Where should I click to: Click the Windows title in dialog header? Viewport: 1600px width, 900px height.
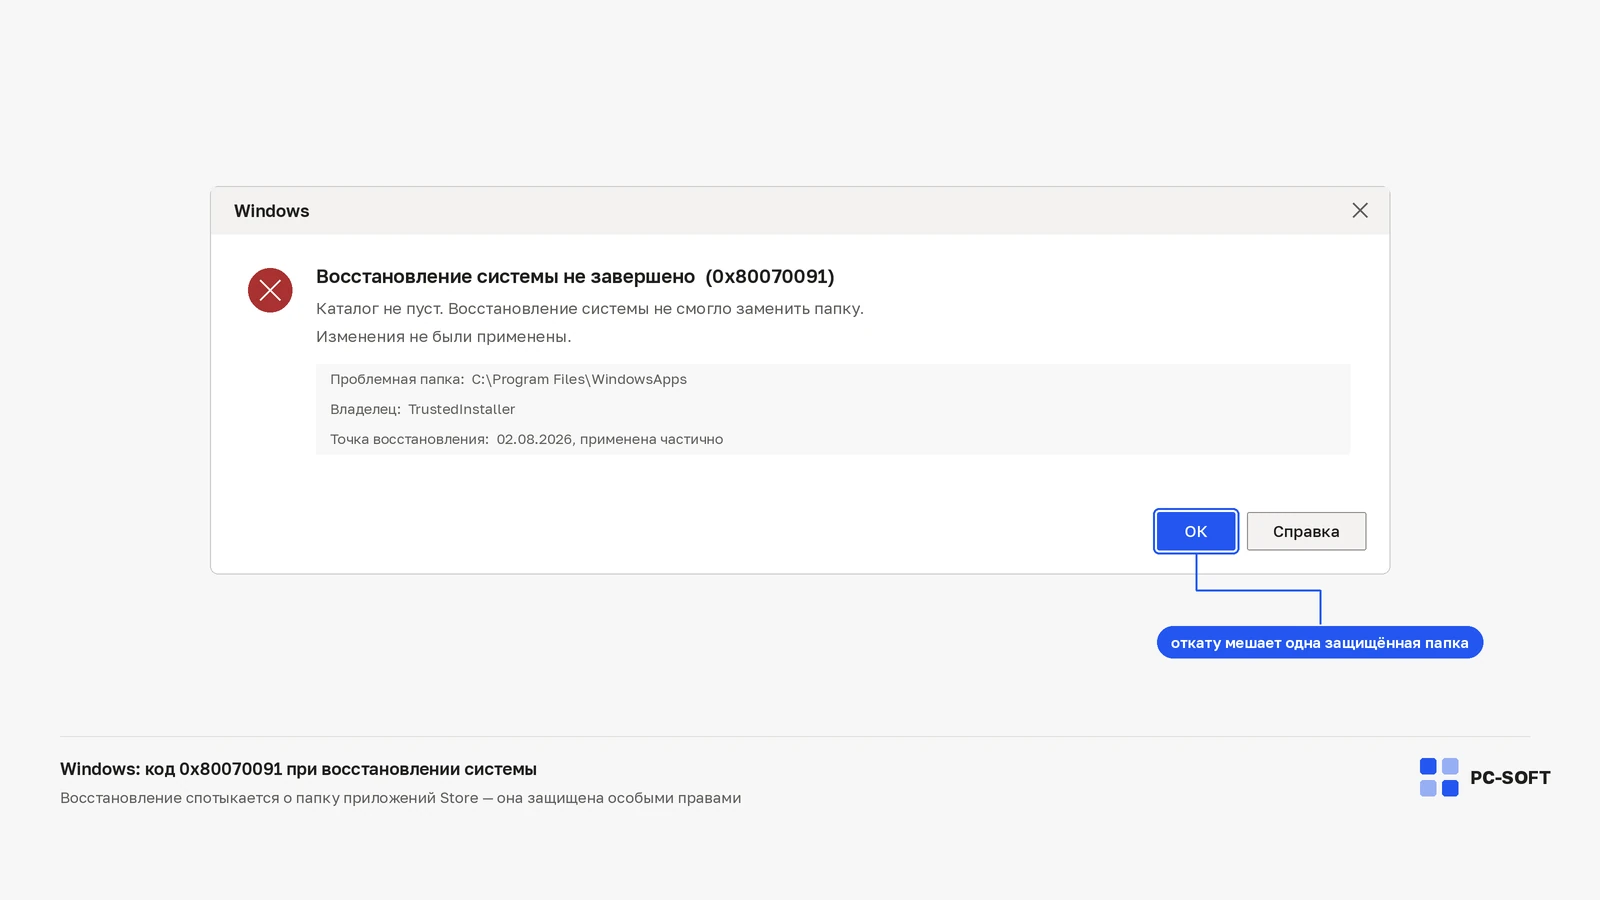272,211
